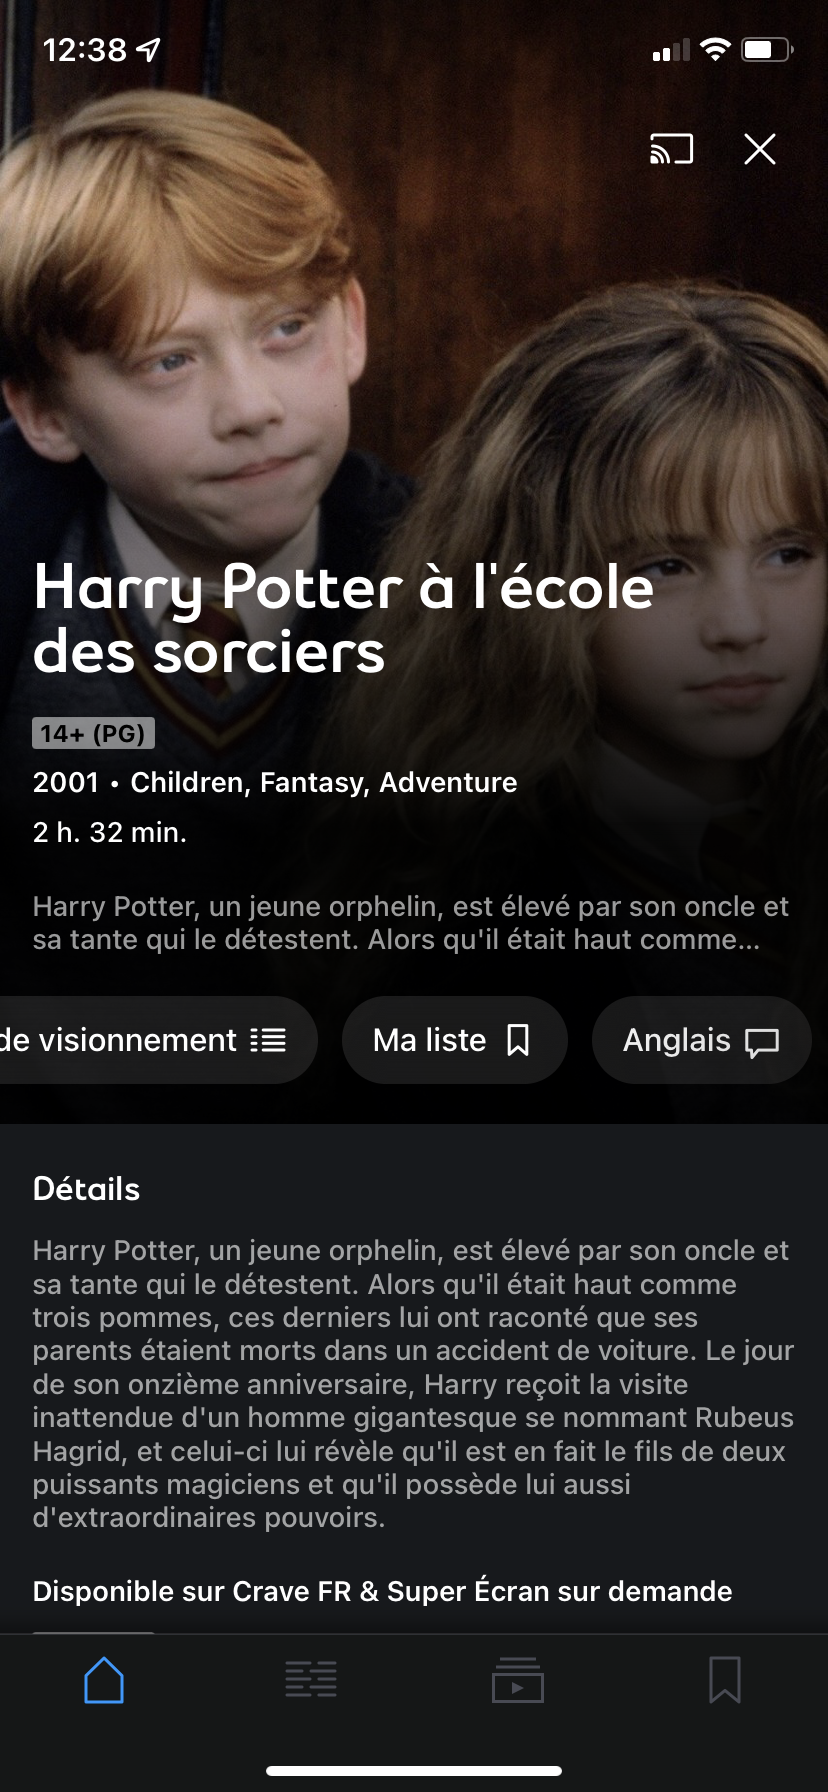Open the Home tab in bottom bar

click(104, 1679)
